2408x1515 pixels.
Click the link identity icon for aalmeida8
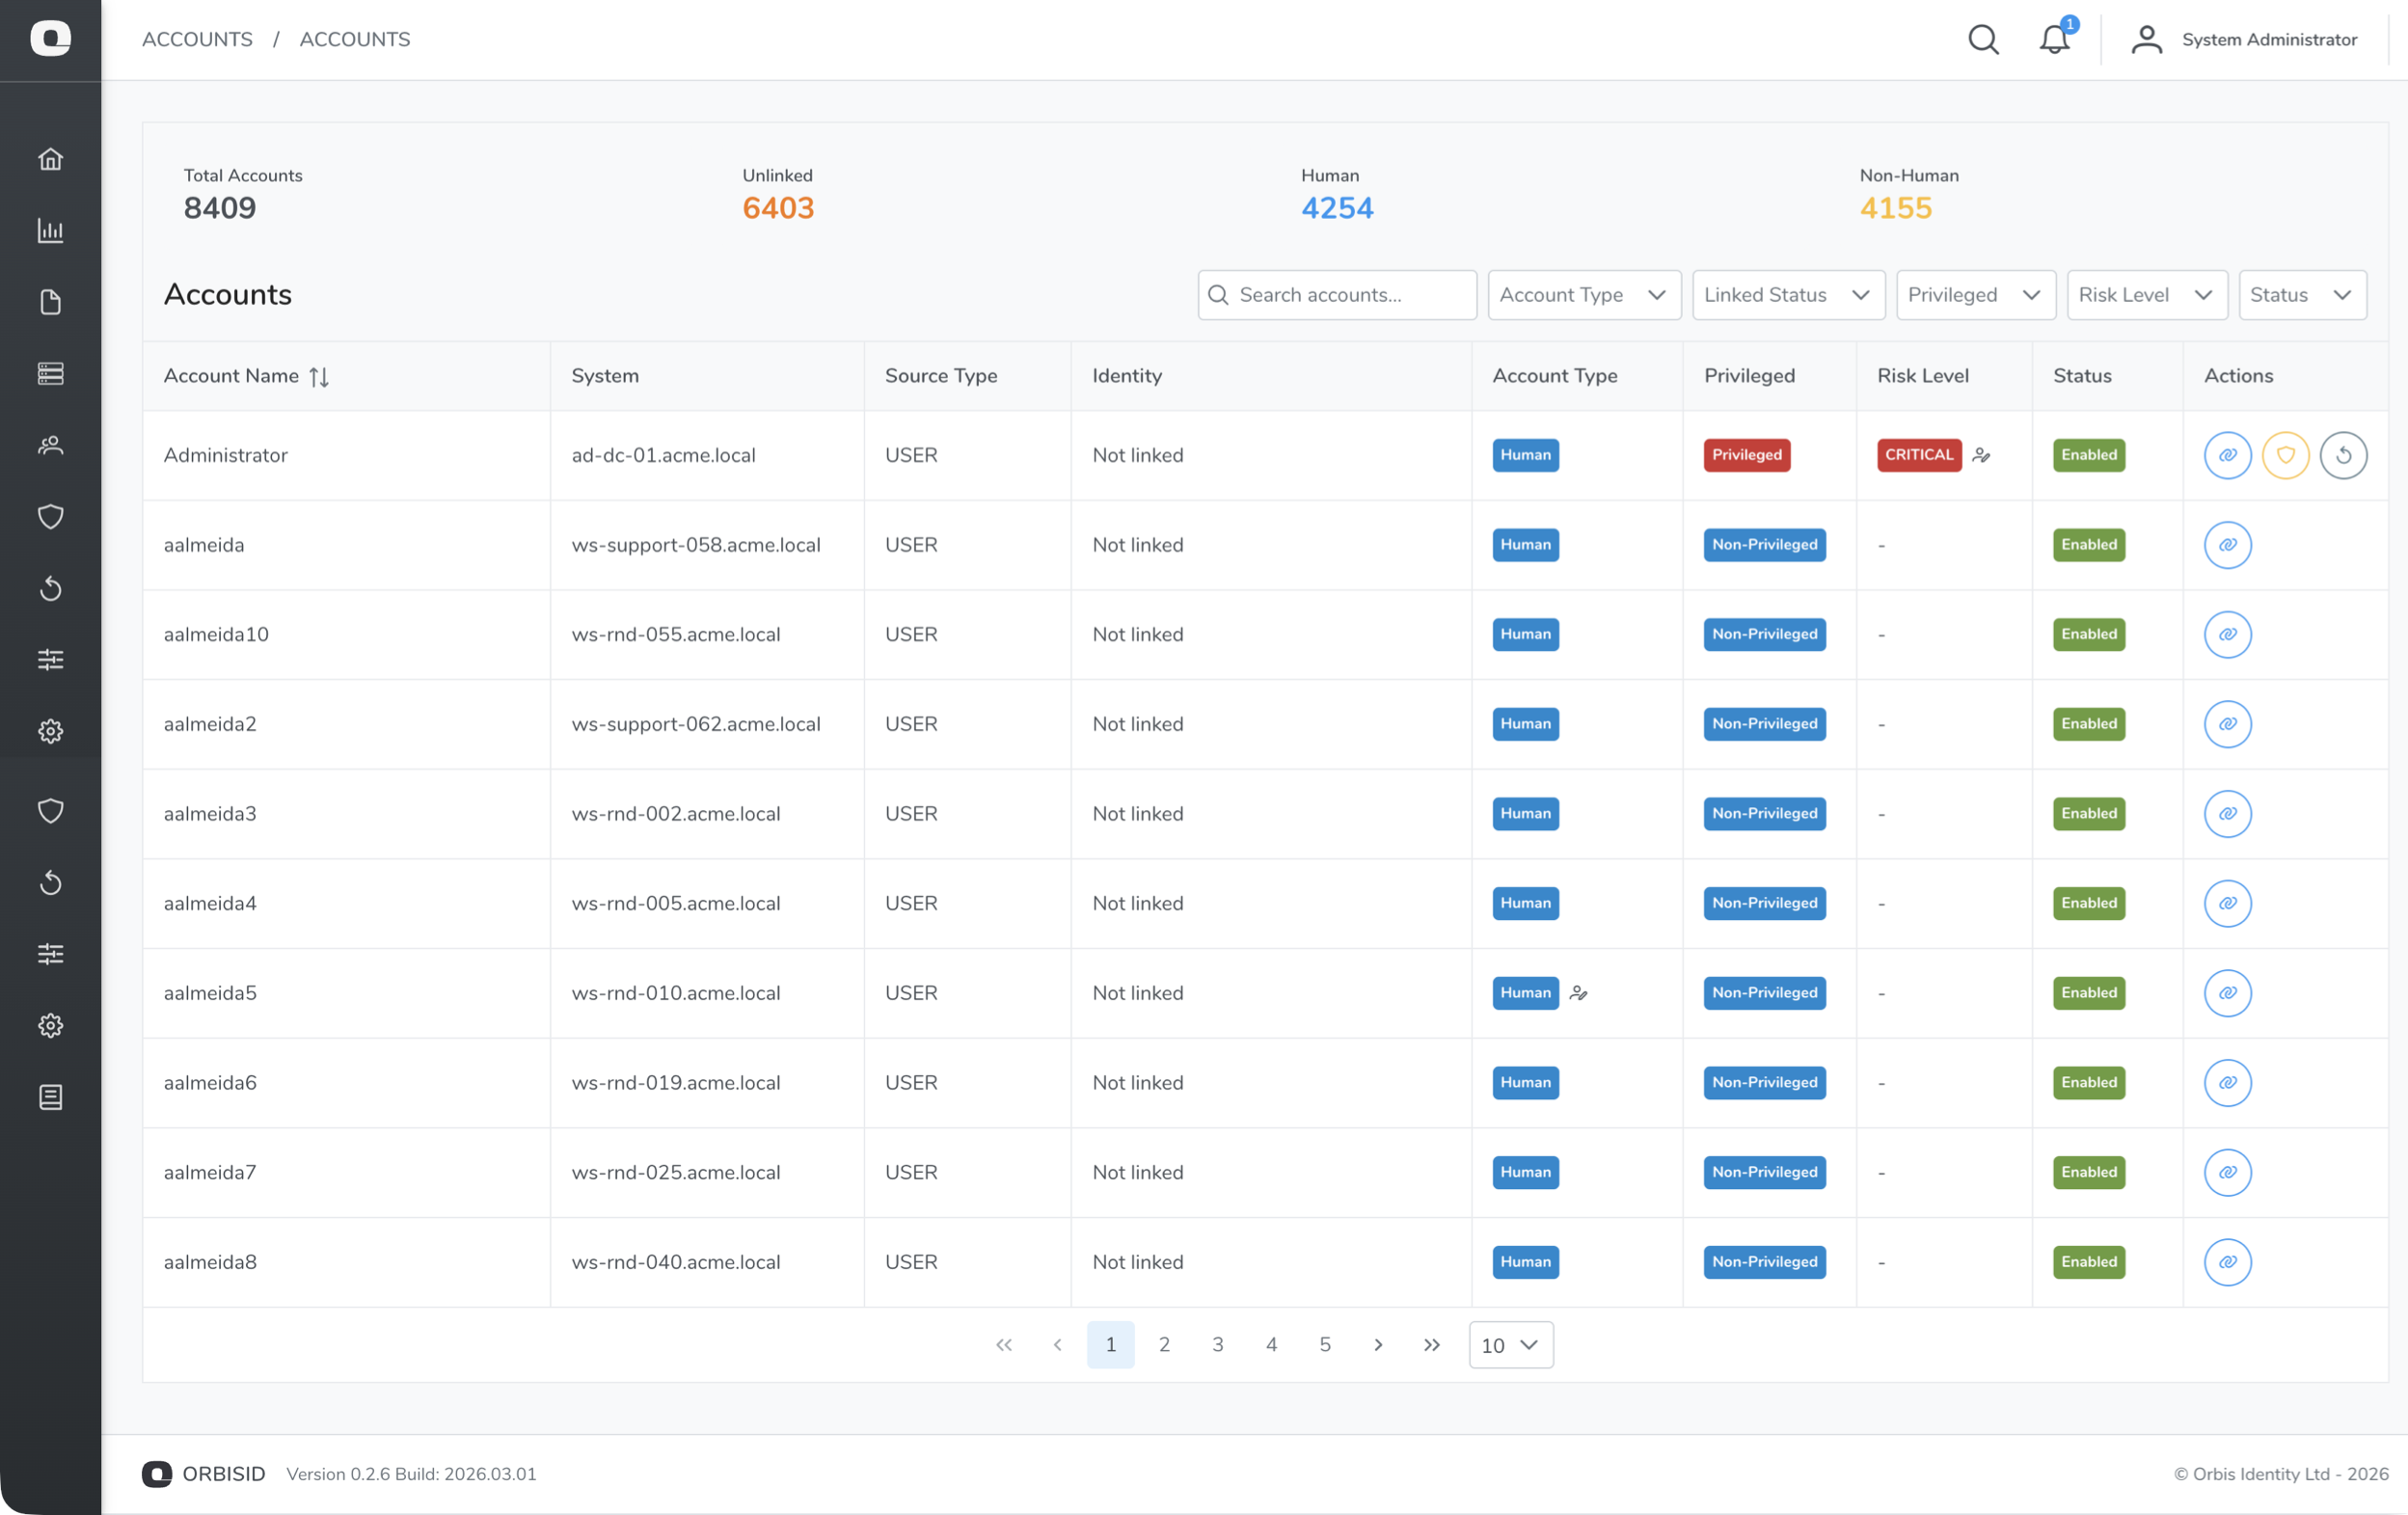click(2227, 1262)
